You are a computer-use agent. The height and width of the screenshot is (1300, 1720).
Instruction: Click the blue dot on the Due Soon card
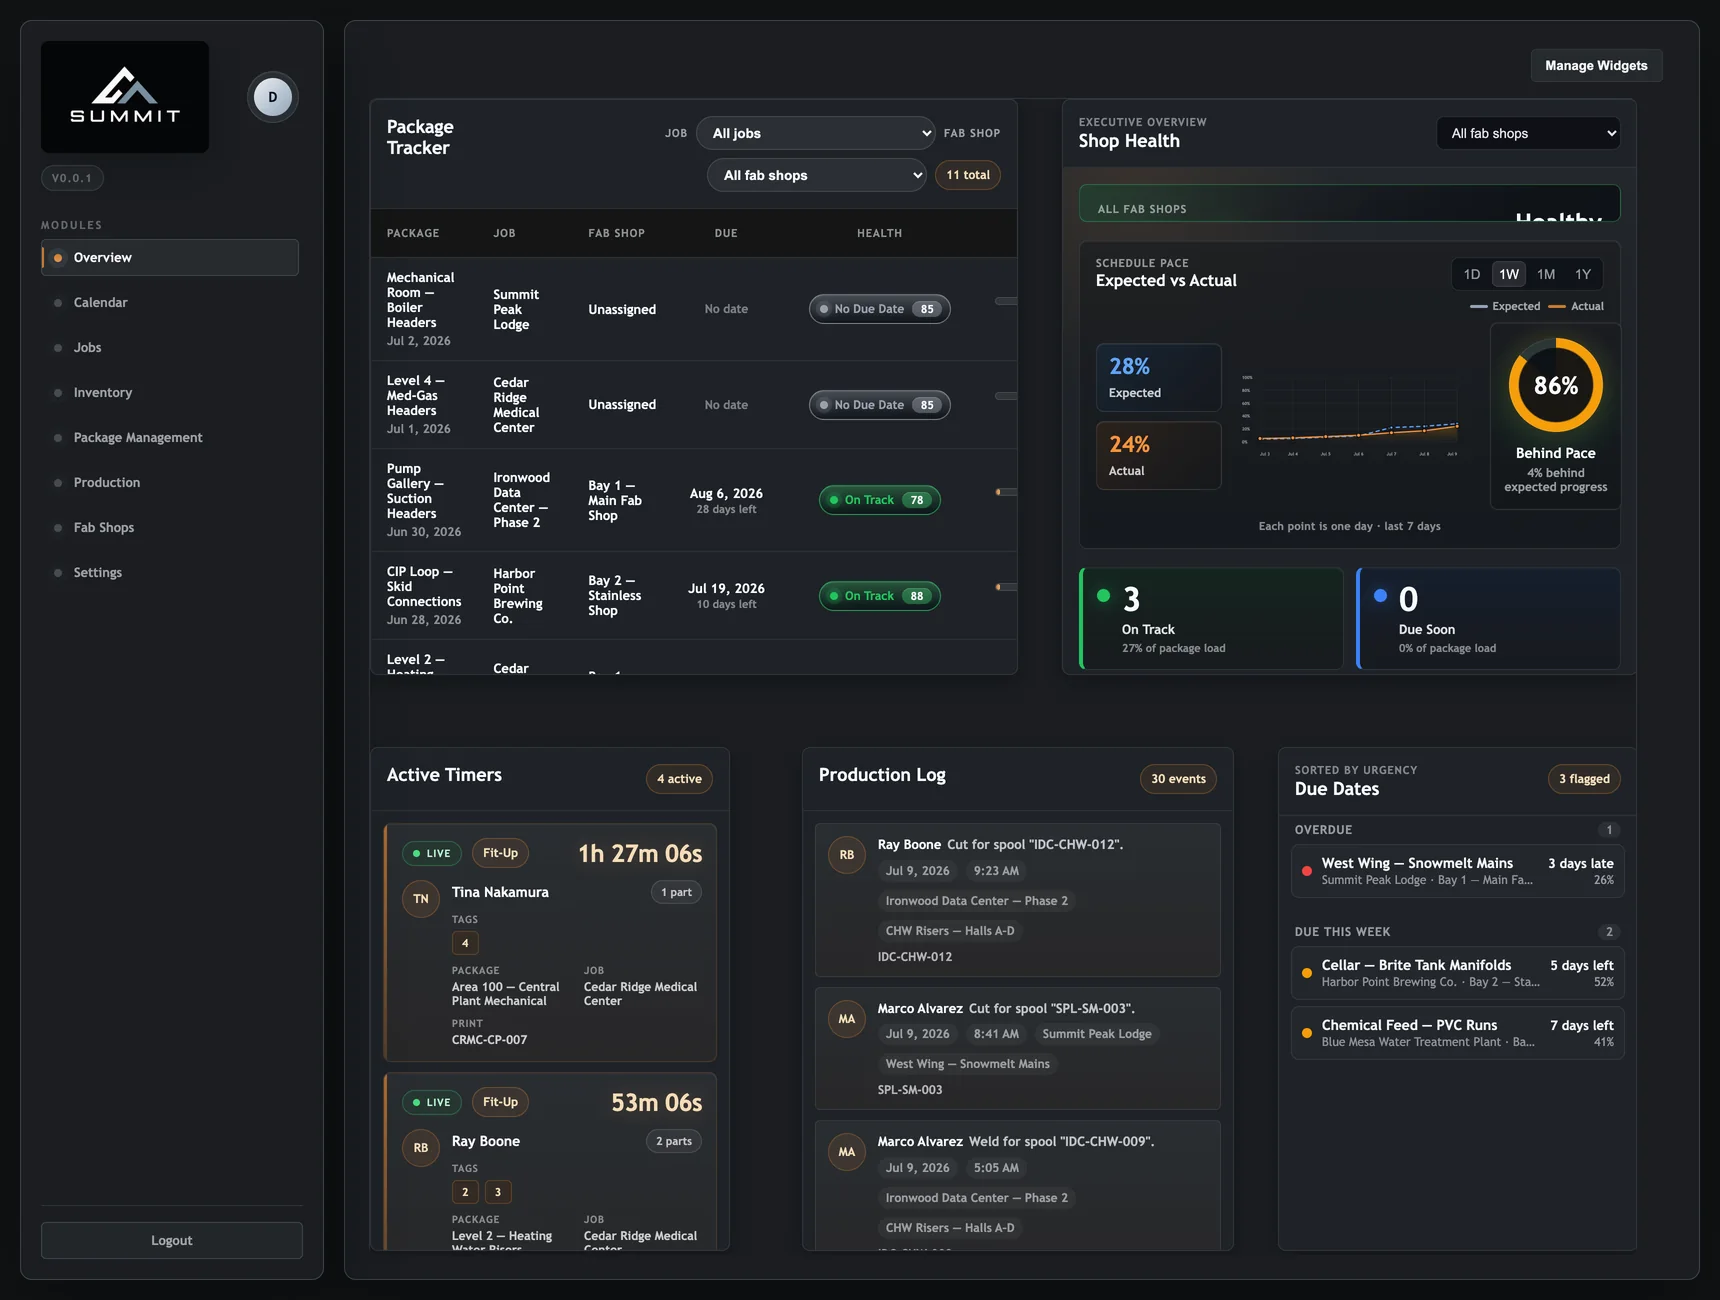tap(1380, 596)
